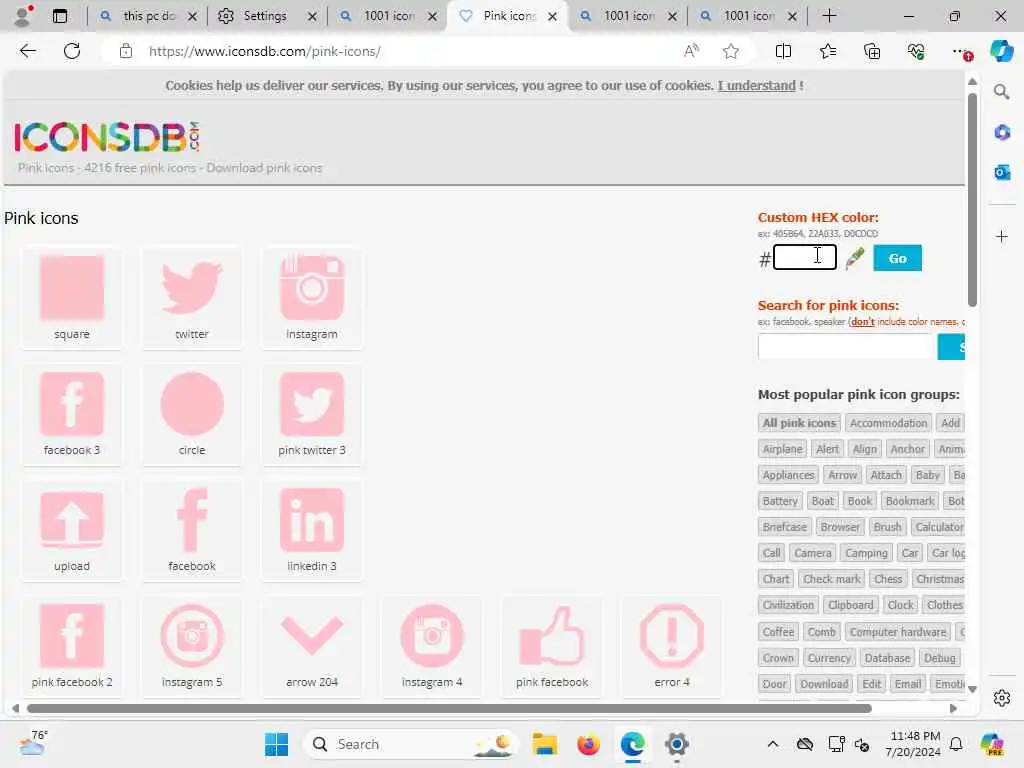
Task: Open sidebar settings gear
Action: (x=1002, y=698)
